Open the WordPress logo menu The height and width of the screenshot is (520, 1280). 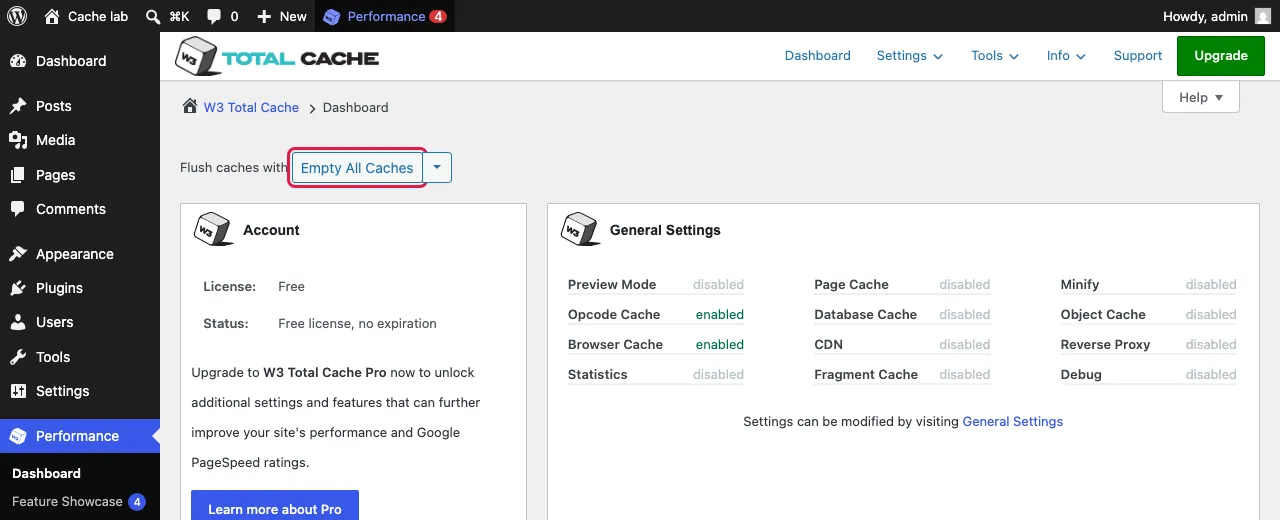coord(17,16)
